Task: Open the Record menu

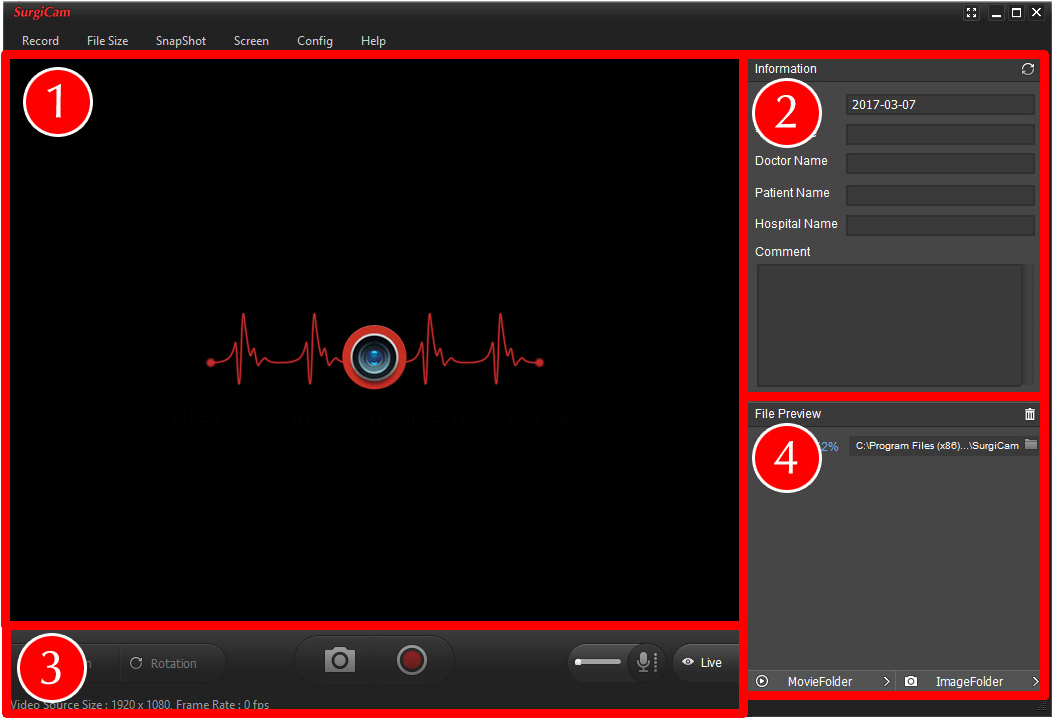Action: [40, 41]
